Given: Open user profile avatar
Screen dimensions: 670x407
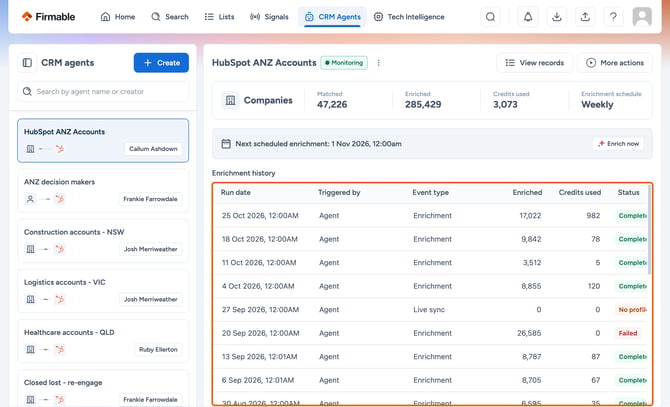Looking at the screenshot, I should tap(642, 17).
